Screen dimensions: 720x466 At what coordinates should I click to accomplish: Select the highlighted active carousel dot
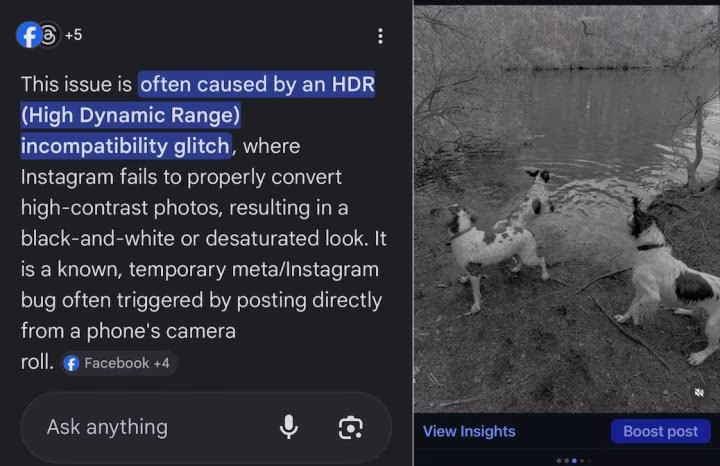pyautogui.click(x=574, y=460)
